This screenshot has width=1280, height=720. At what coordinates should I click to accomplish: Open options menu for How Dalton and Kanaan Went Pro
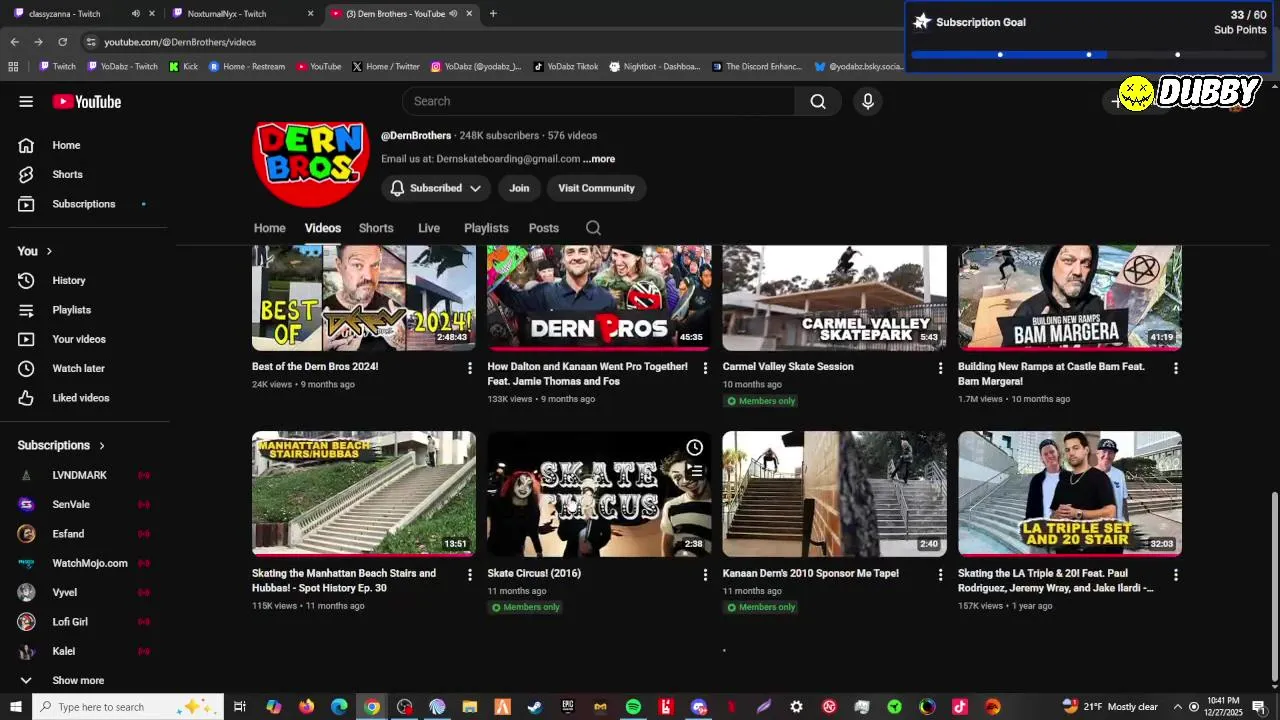(x=705, y=368)
